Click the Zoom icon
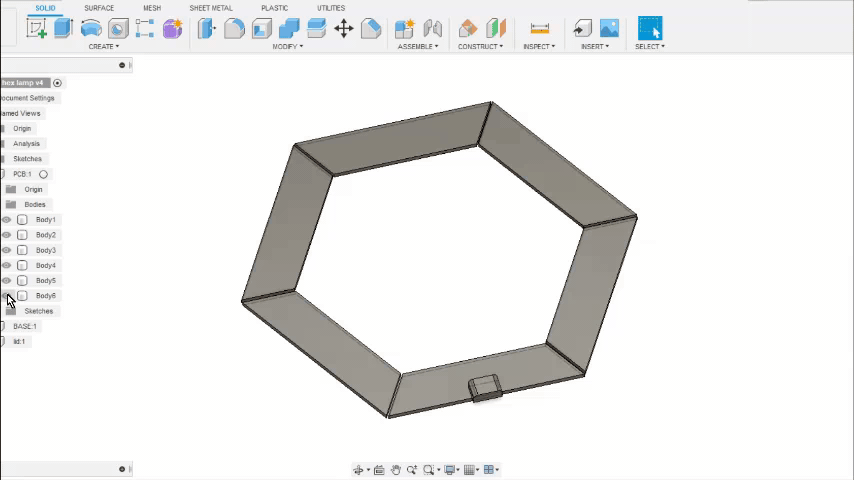854x480 pixels. pos(412,470)
